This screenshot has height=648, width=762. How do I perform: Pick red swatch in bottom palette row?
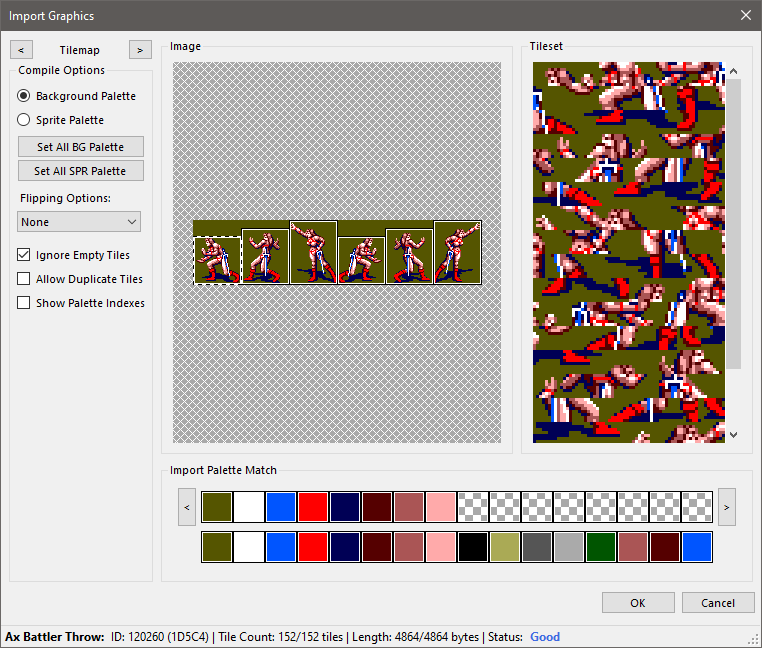pos(313,547)
